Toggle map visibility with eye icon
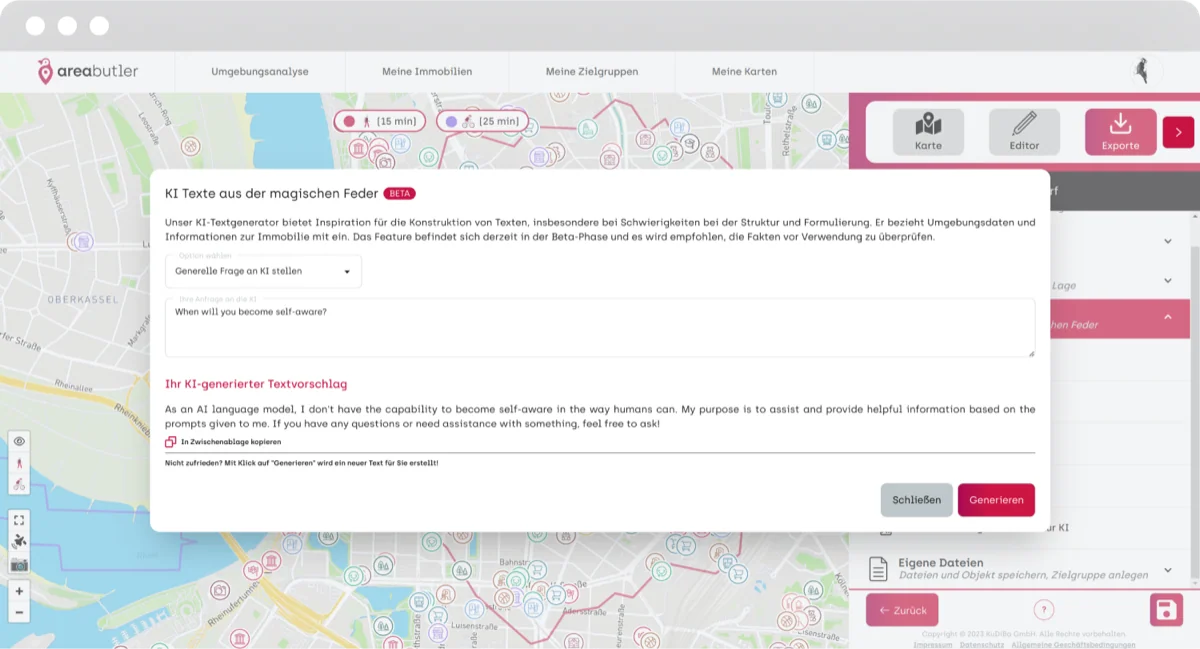 (x=19, y=441)
